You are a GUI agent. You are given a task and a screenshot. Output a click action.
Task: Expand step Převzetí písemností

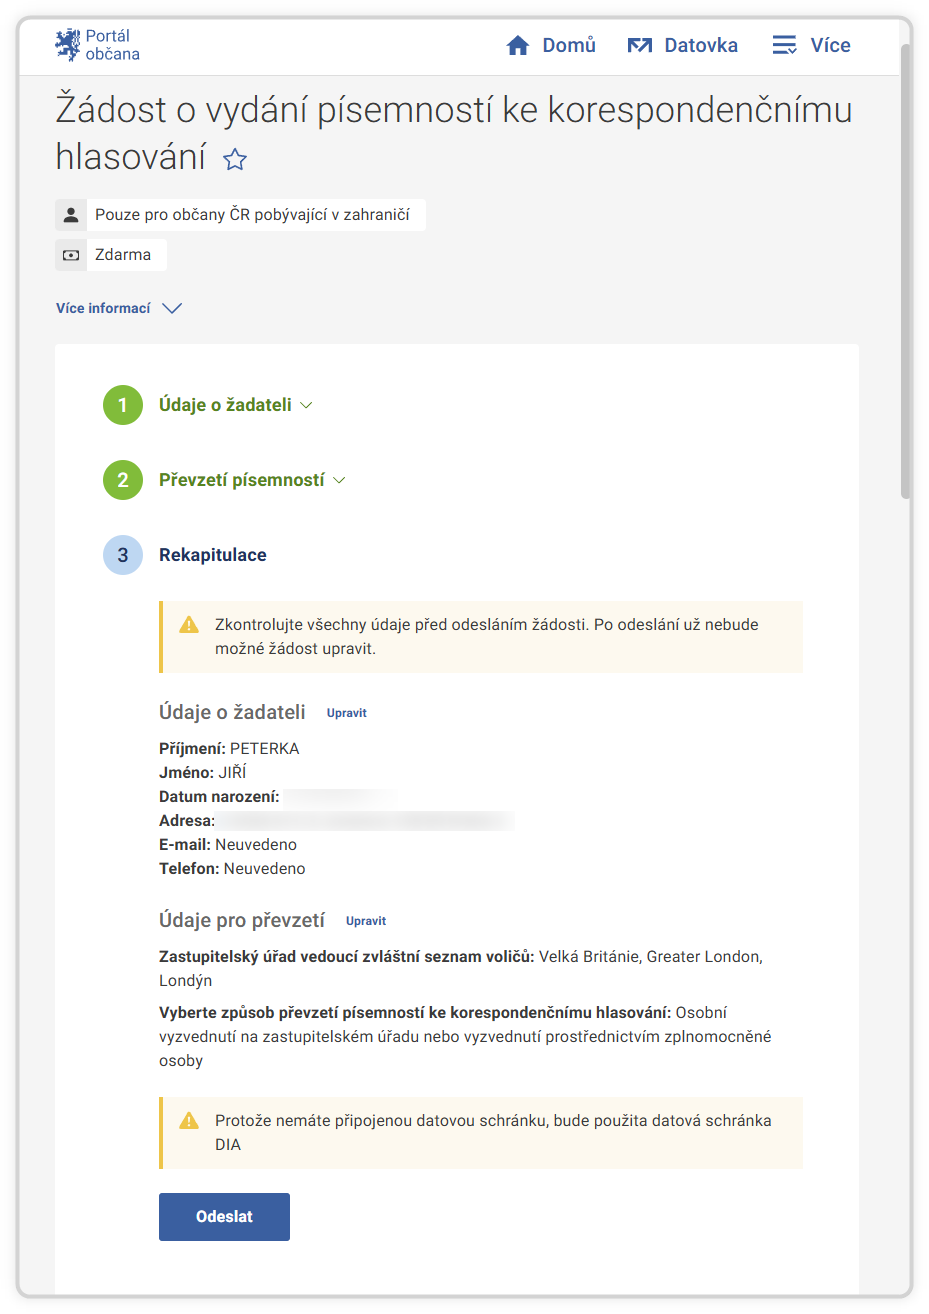click(251, 480)
